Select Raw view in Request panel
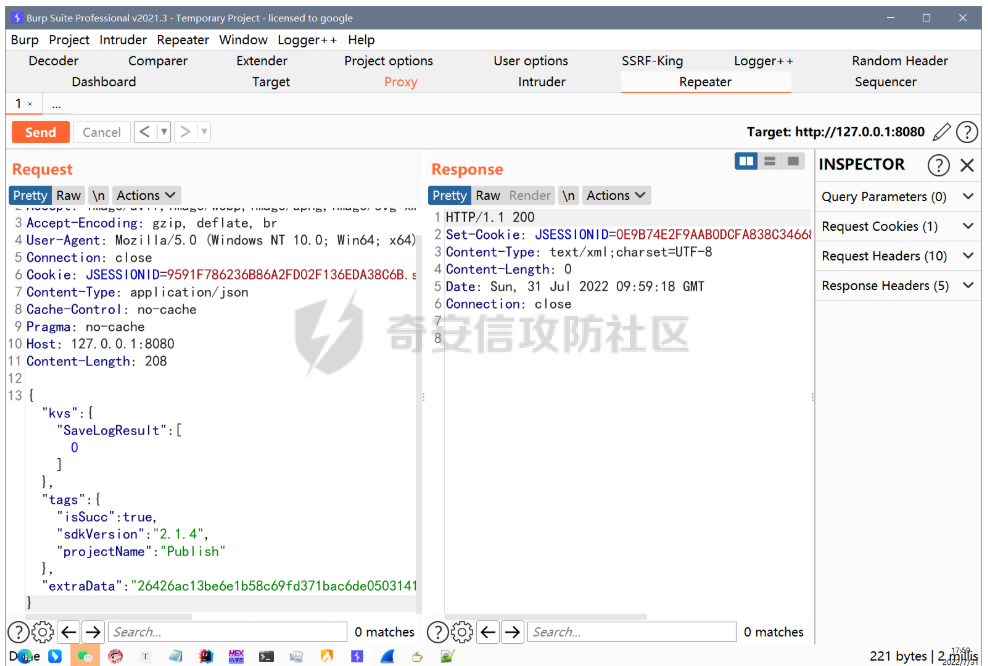 pyautogui.click(x=69, y=195)
